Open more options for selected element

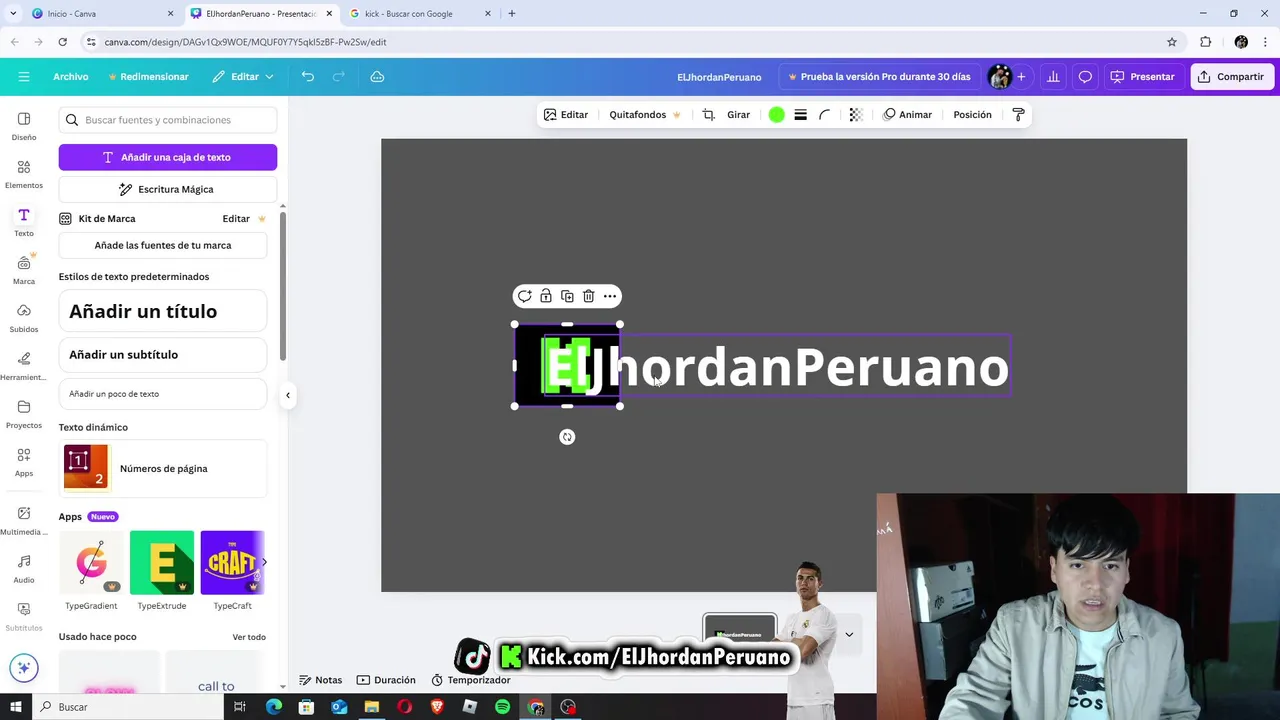pyautogui.click(x=610, y=296)
